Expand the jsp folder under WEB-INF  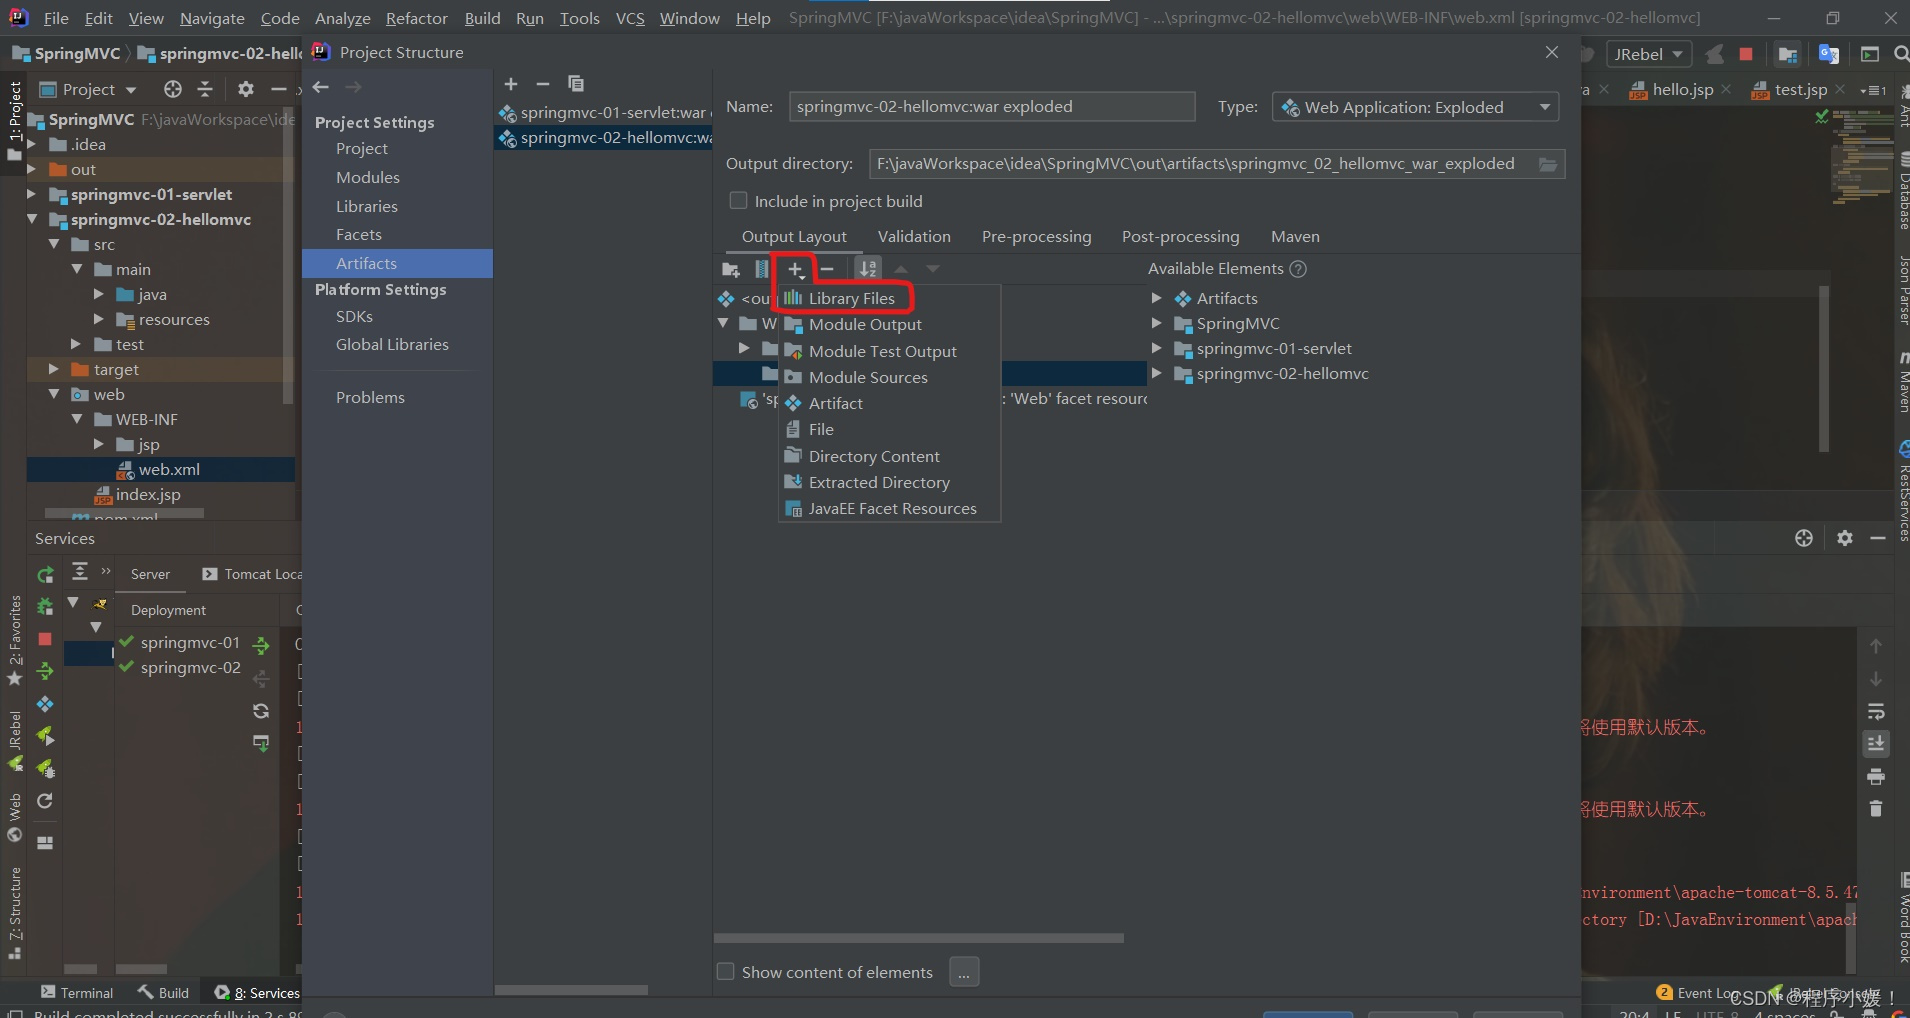tap(98, 444)
